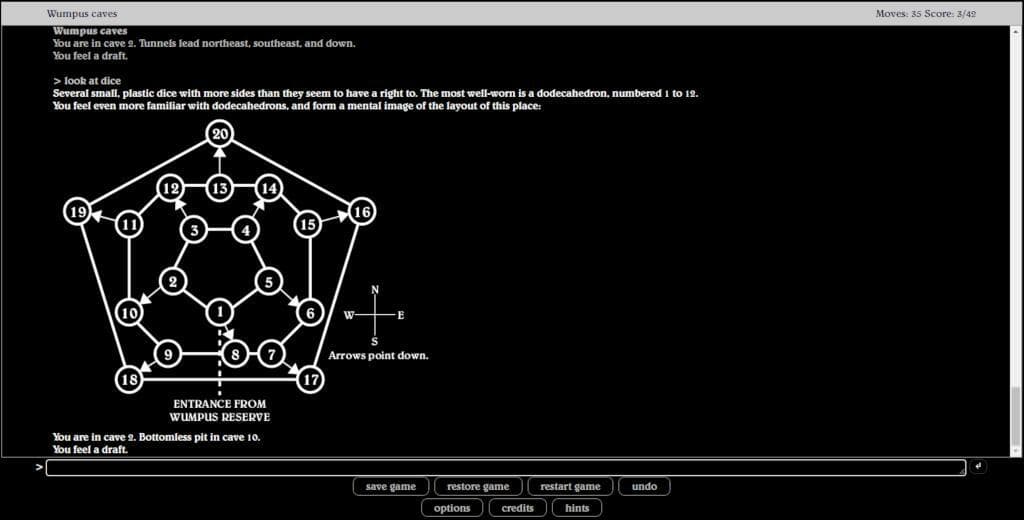Viewport: 1024px width, 520px height.
Task: Open the credits button
Action: click(517, 508)
